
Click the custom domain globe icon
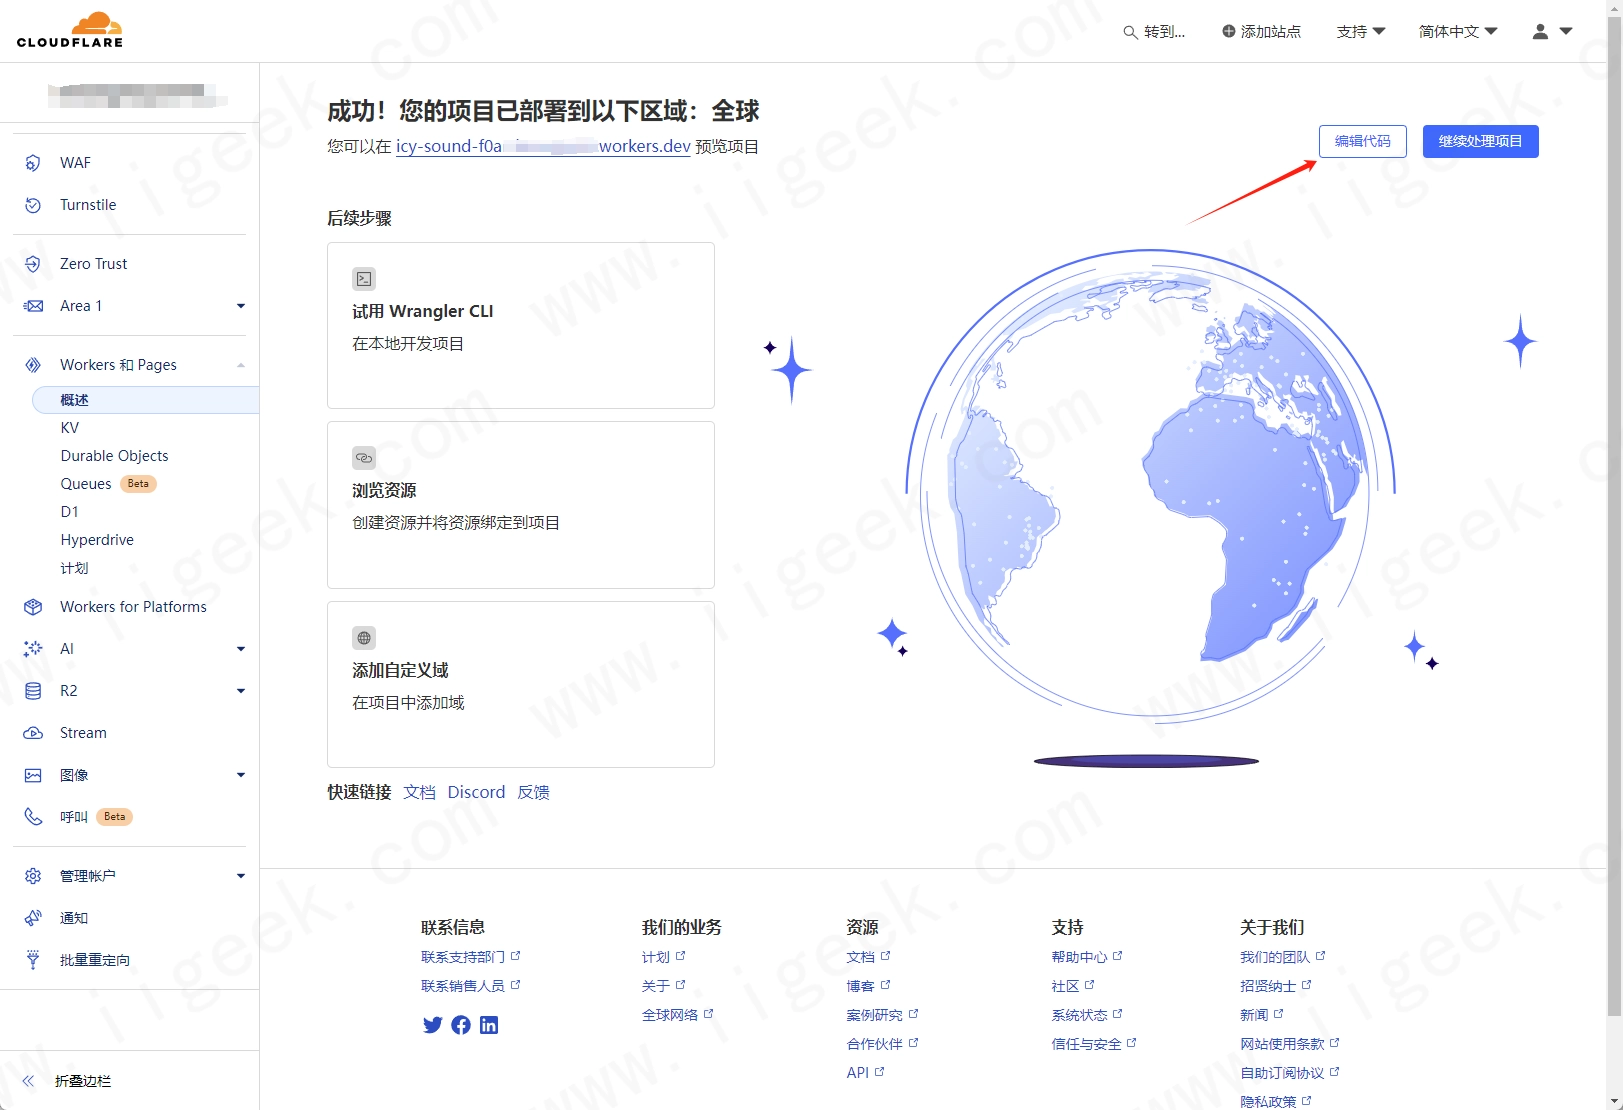pyautogui.click(x=364, y=638)
